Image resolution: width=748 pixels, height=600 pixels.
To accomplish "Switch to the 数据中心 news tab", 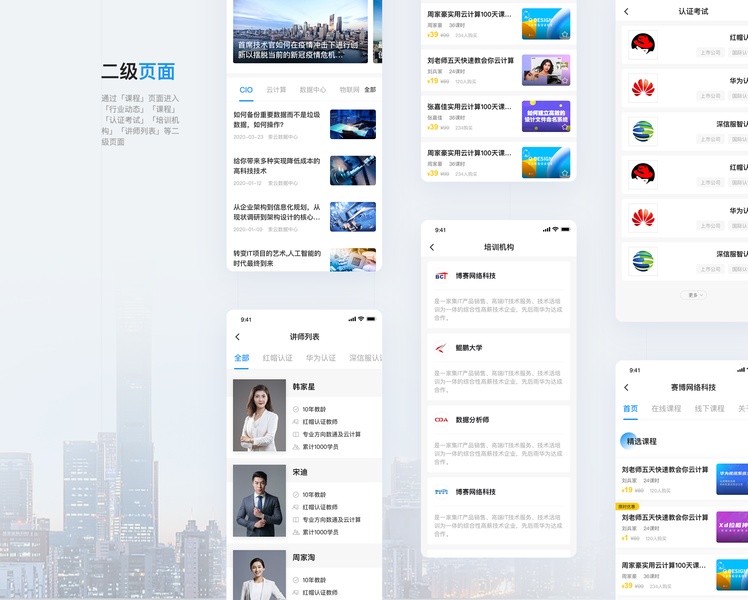I will (313, 90).
